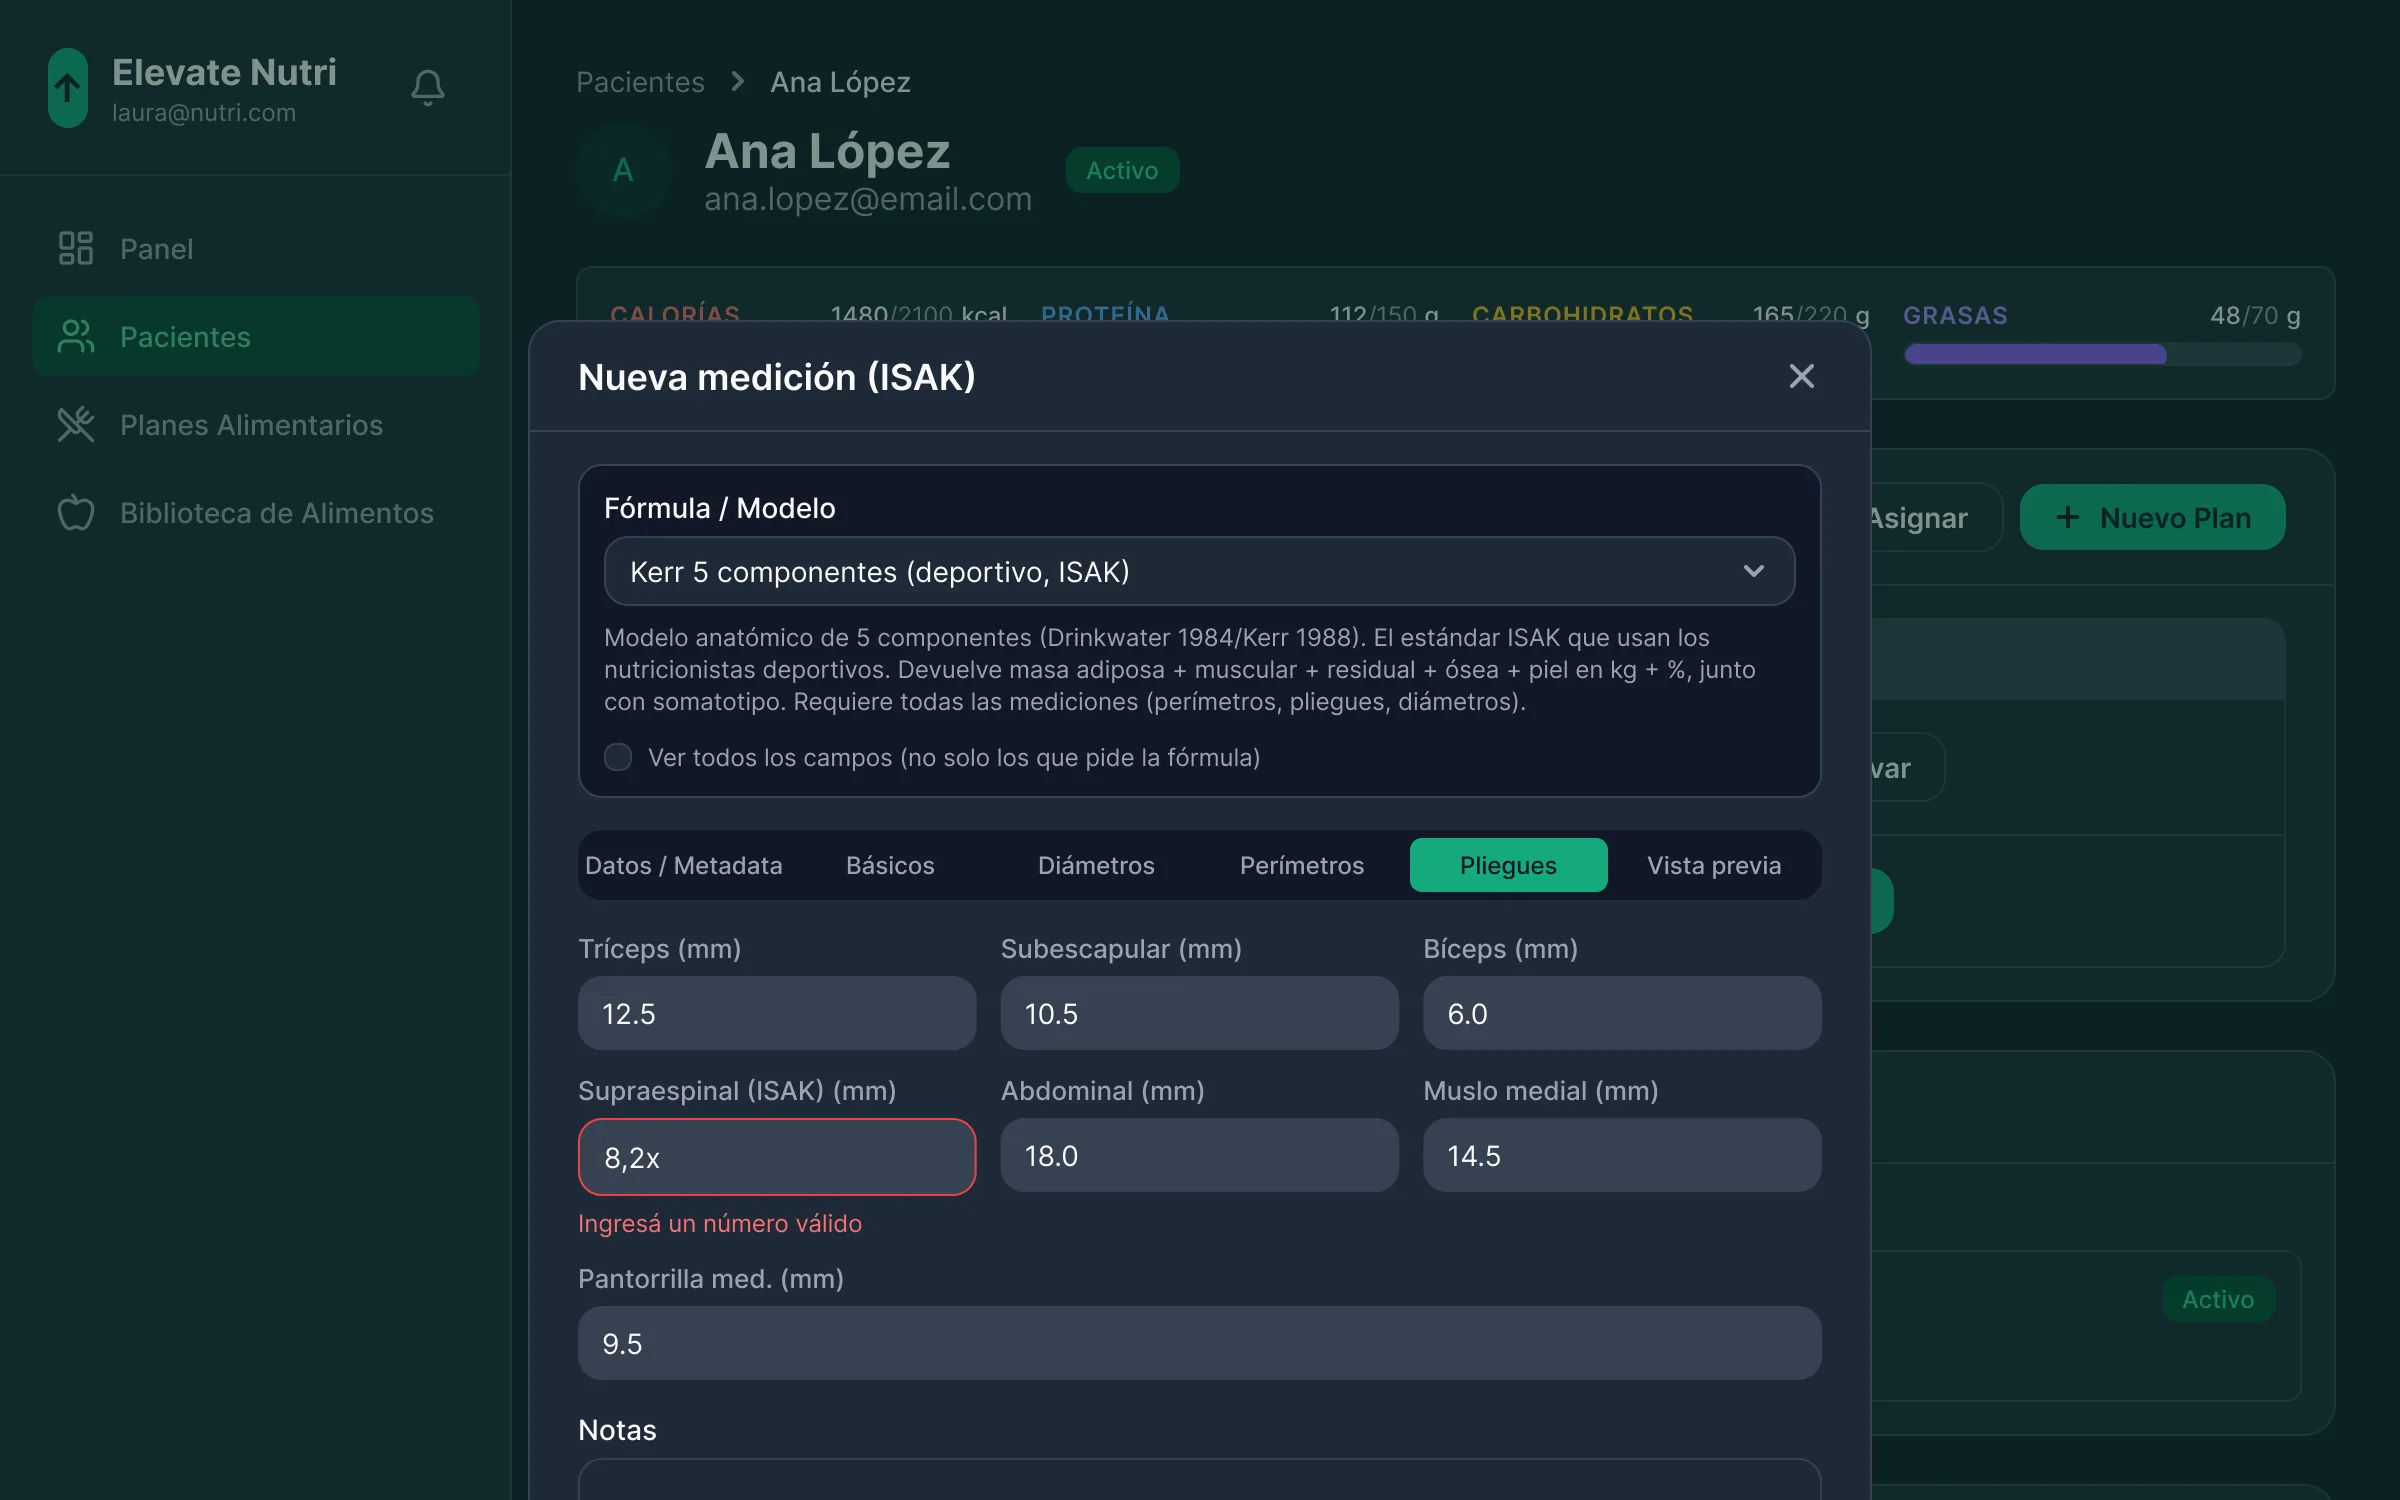Open Biblioteca de Alimentos in the sidebar
2400x1500 pixels.
256,512
